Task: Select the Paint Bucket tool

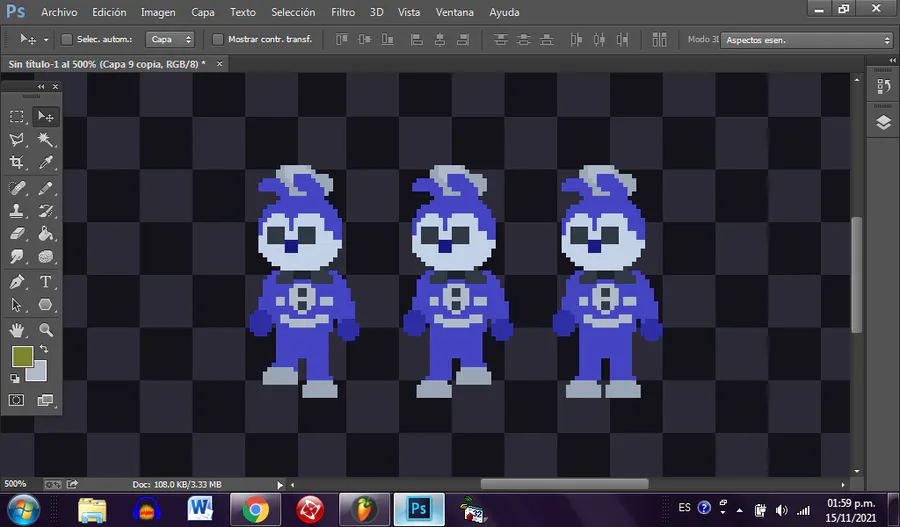Action: pyautogui.click(x=46, y=234)
